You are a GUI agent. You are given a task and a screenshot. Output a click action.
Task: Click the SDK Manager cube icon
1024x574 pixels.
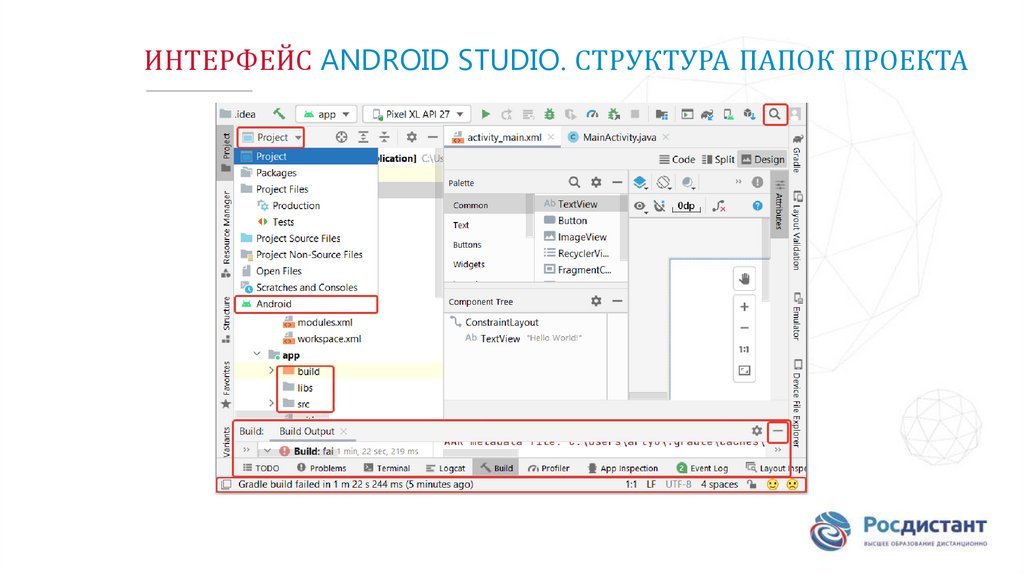coord(748,114)
